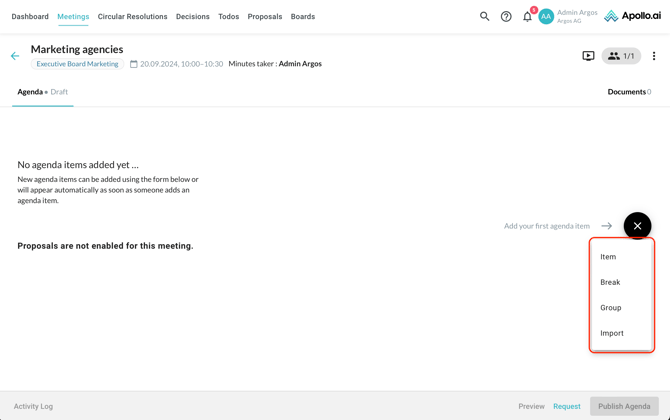670x420 pixels.
Task: Click the AA user avatar
Action: coord(546,16)
